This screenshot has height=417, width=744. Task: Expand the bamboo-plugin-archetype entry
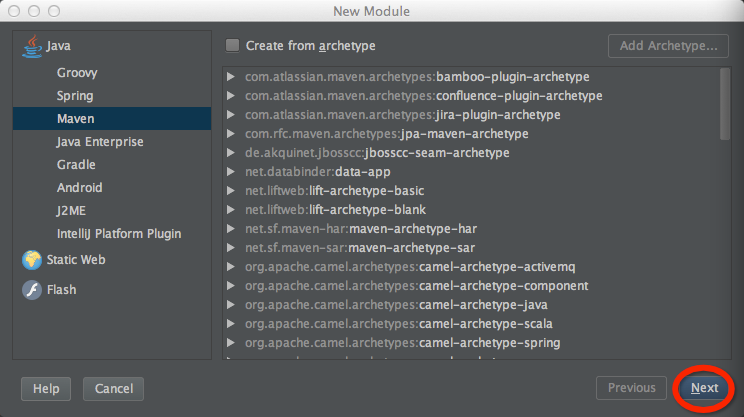pyautogui.click(x=231, y=77)
